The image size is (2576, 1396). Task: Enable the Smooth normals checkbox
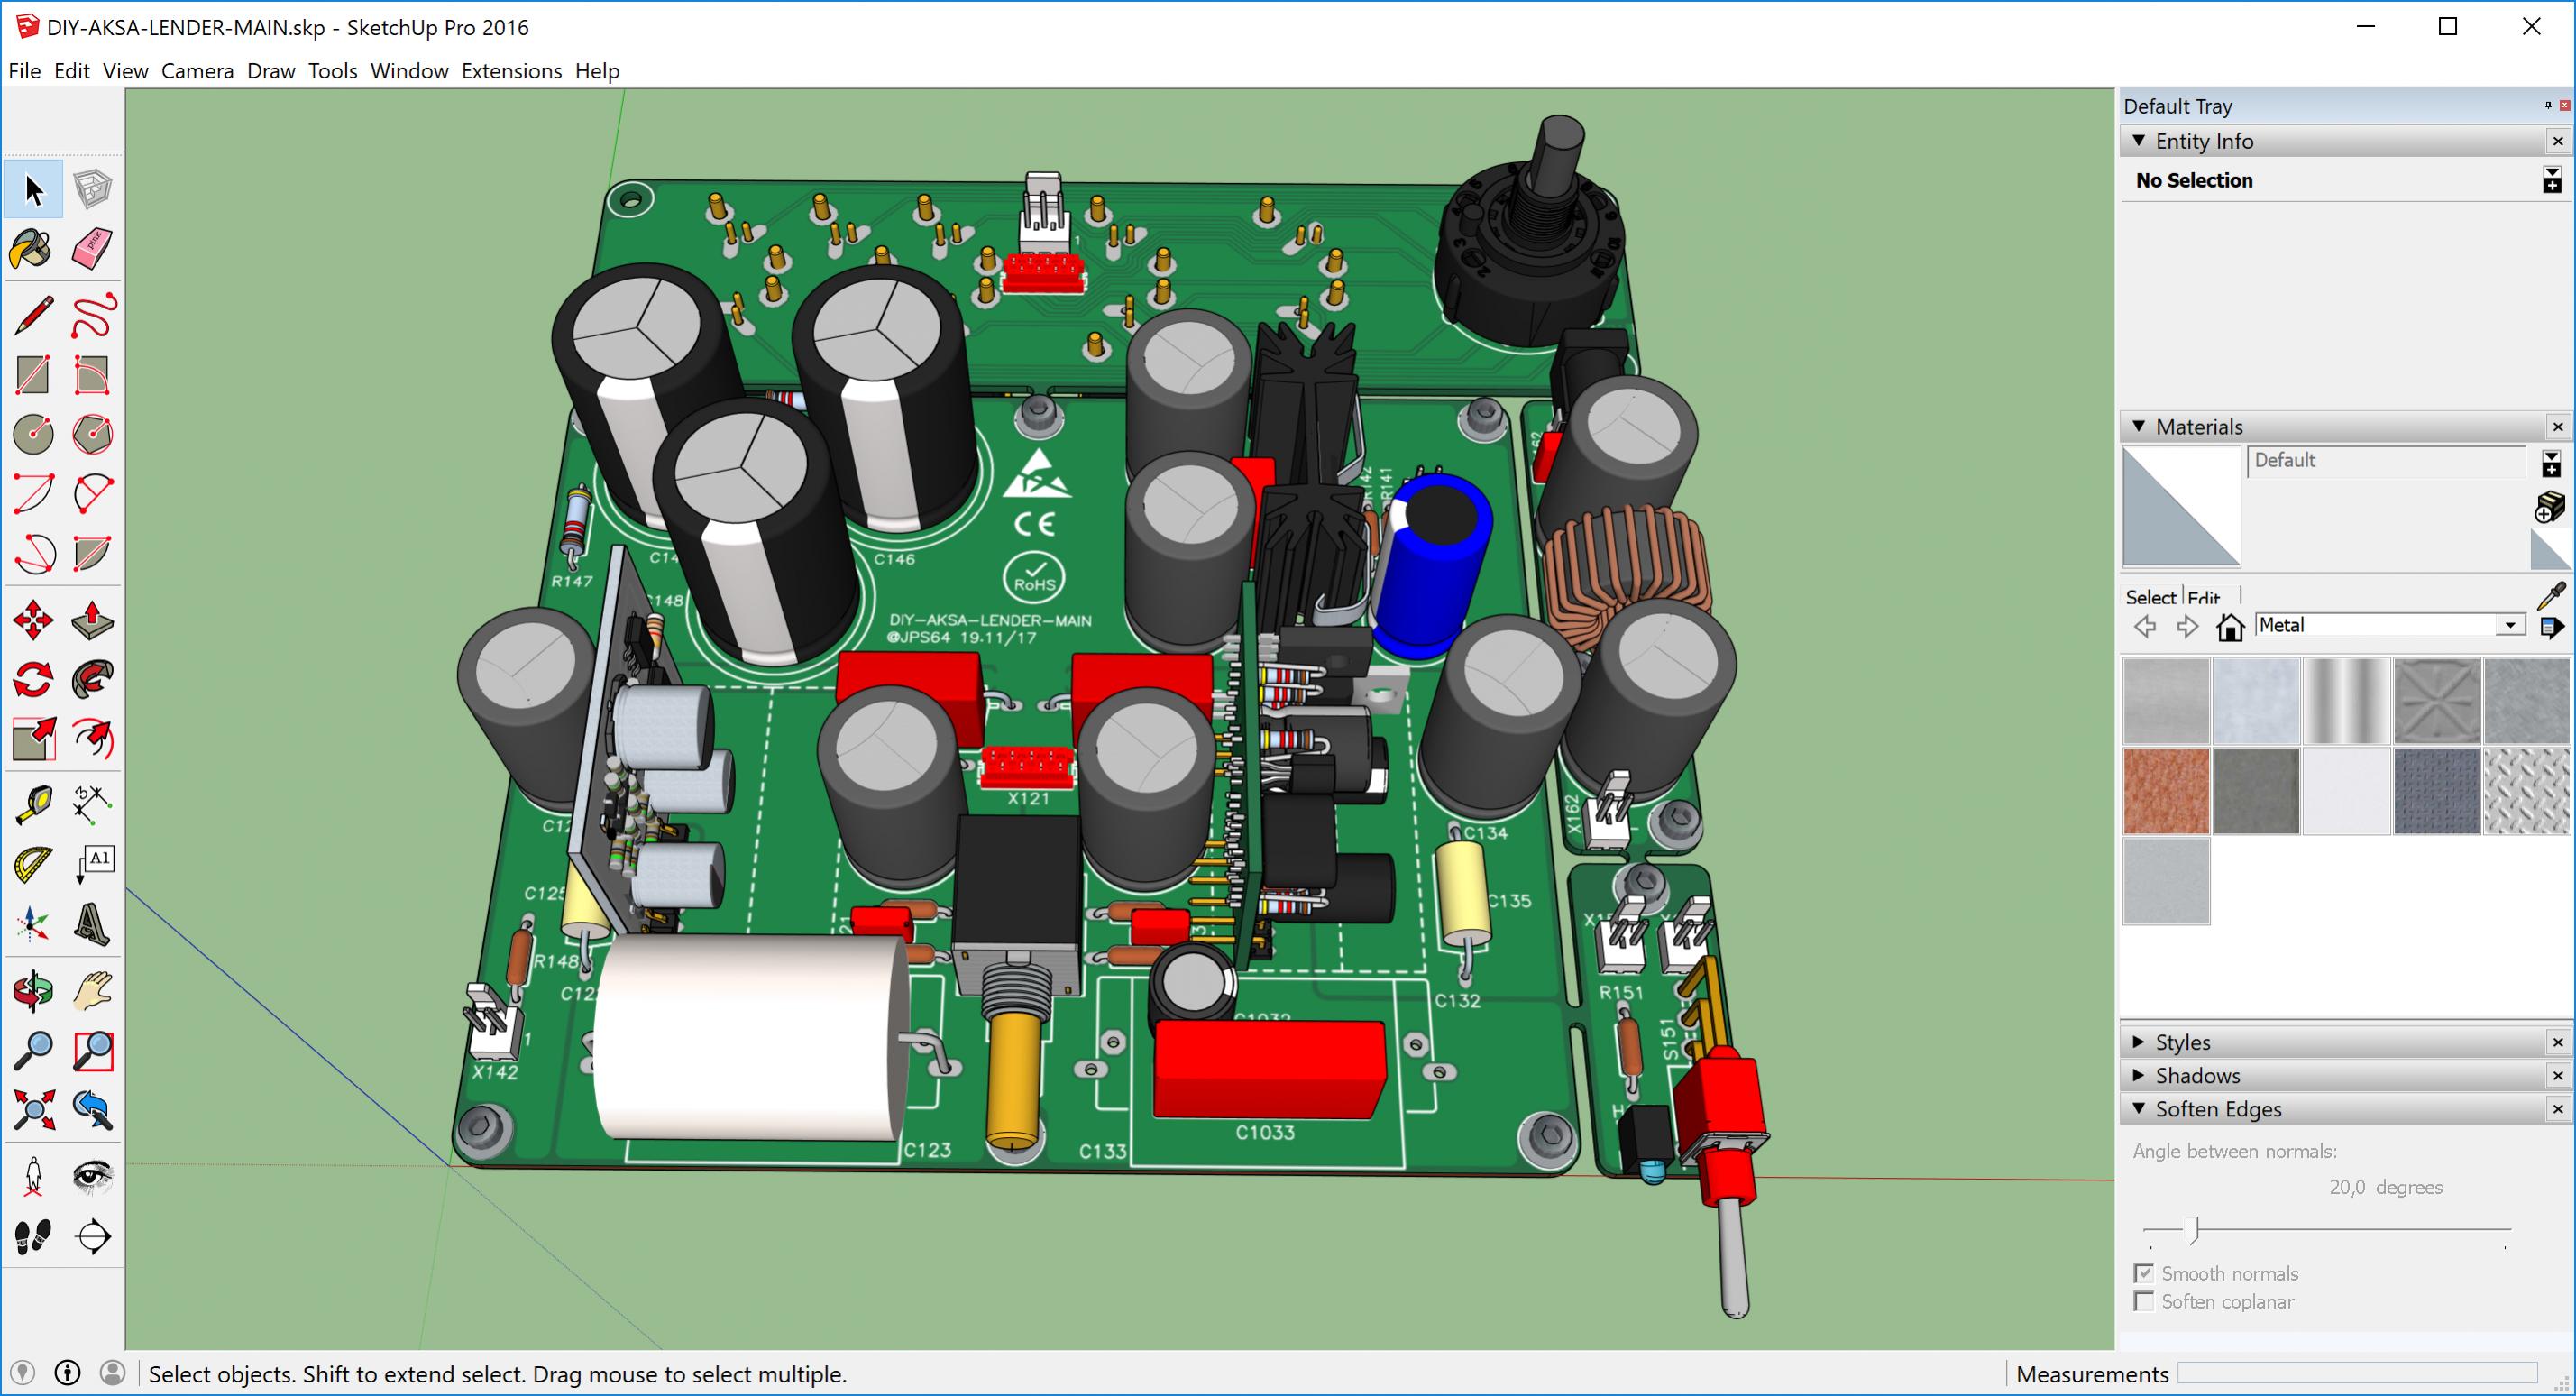pos(2144,1273)
